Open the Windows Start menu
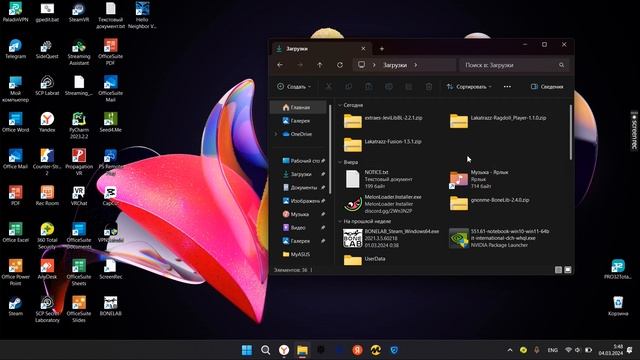 click(x=247, y=350)
